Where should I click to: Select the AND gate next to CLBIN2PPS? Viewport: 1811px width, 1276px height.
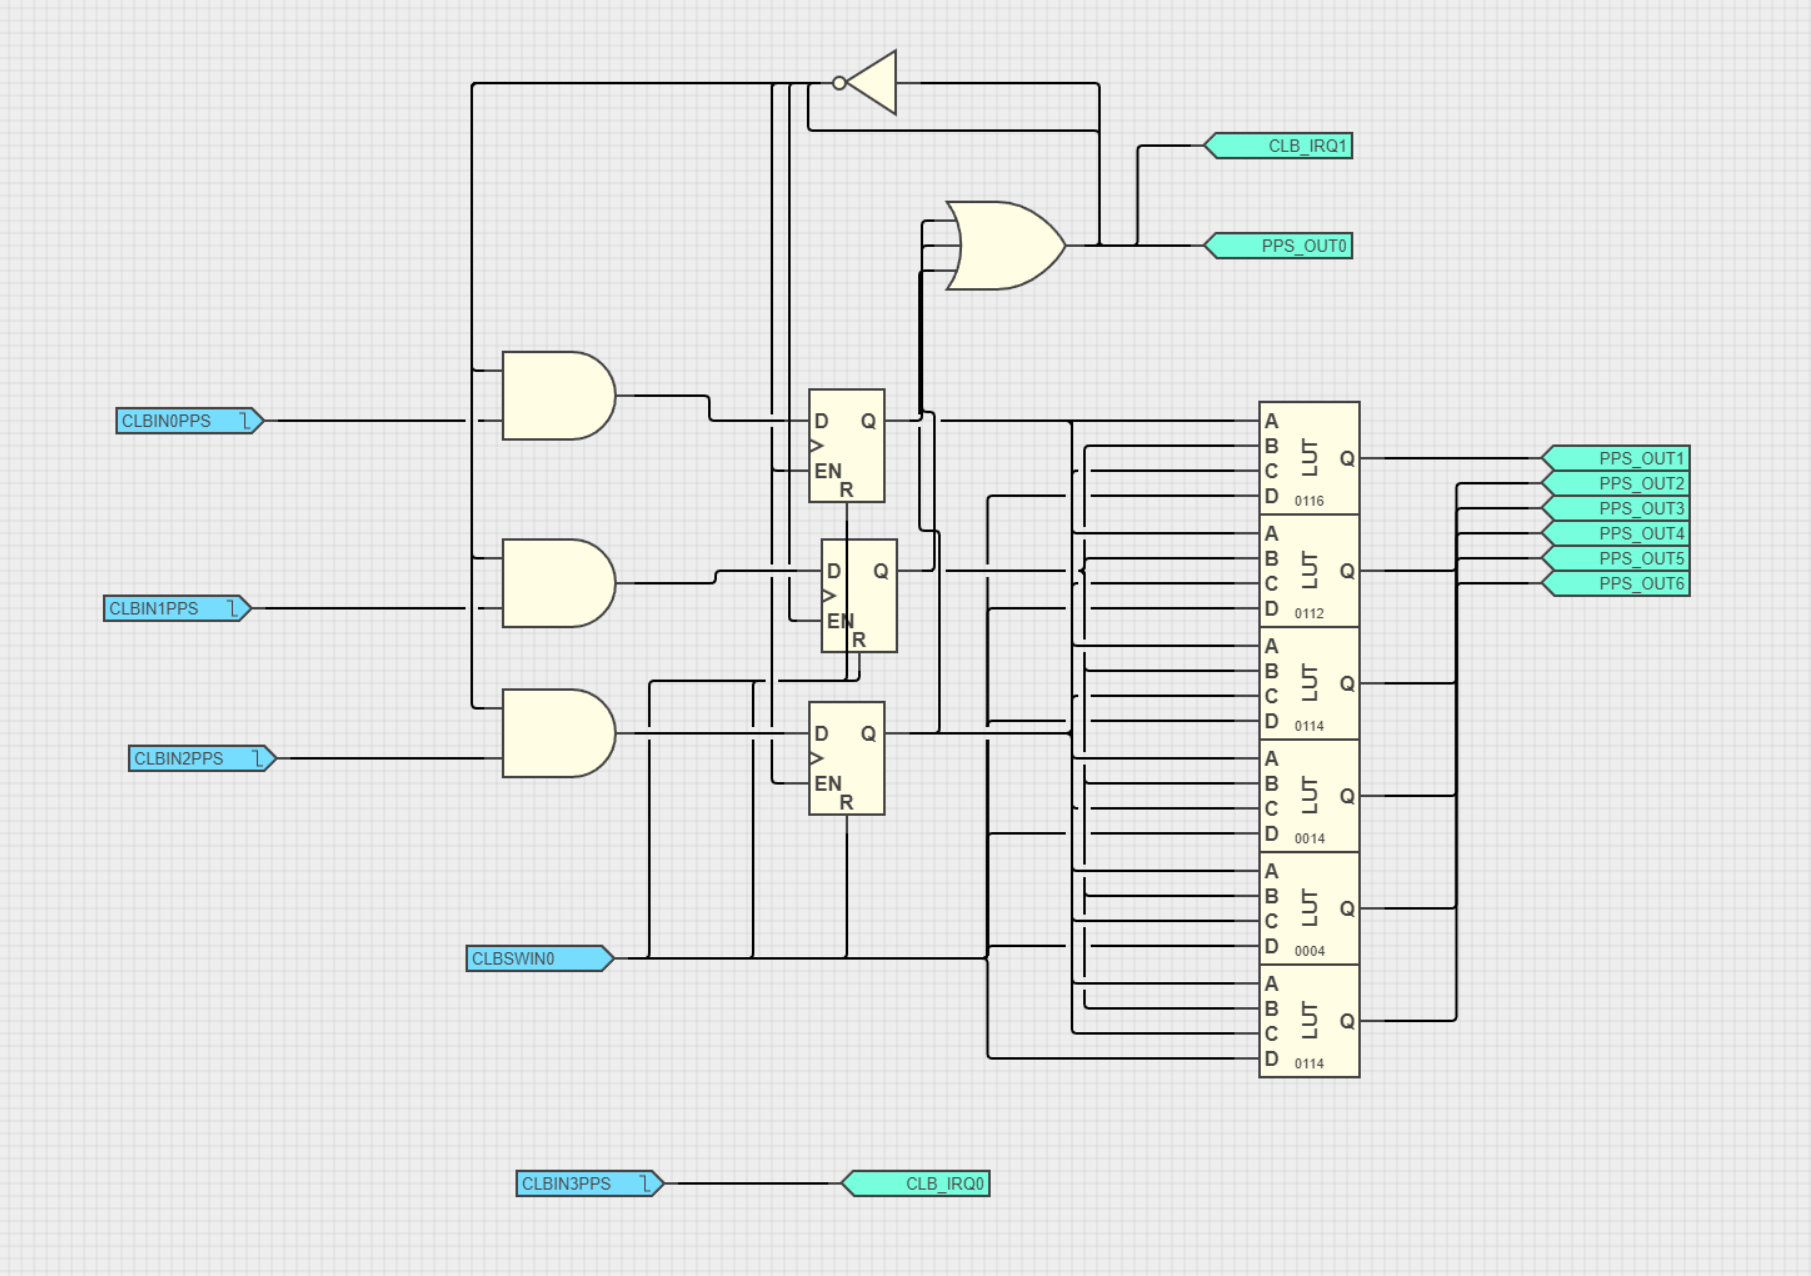tap(558, 733)
